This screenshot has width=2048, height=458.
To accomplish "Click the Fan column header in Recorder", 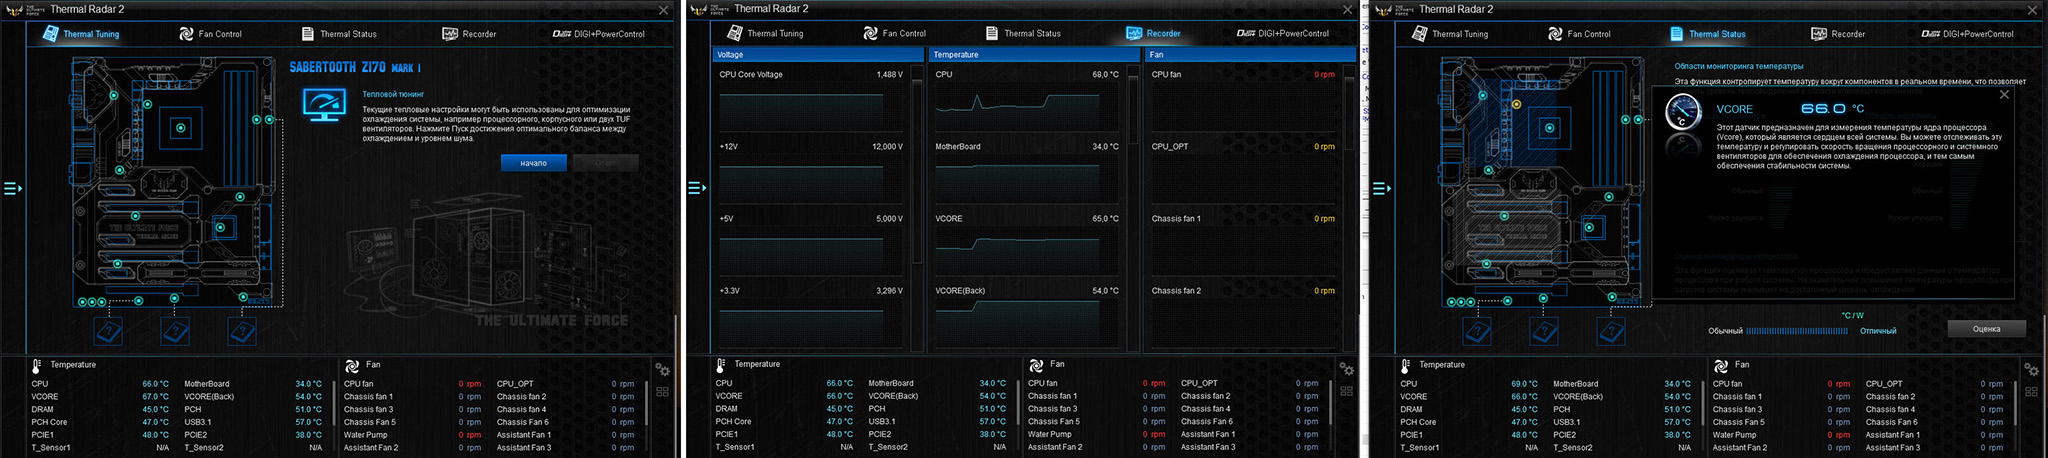I will point(1250,55).
